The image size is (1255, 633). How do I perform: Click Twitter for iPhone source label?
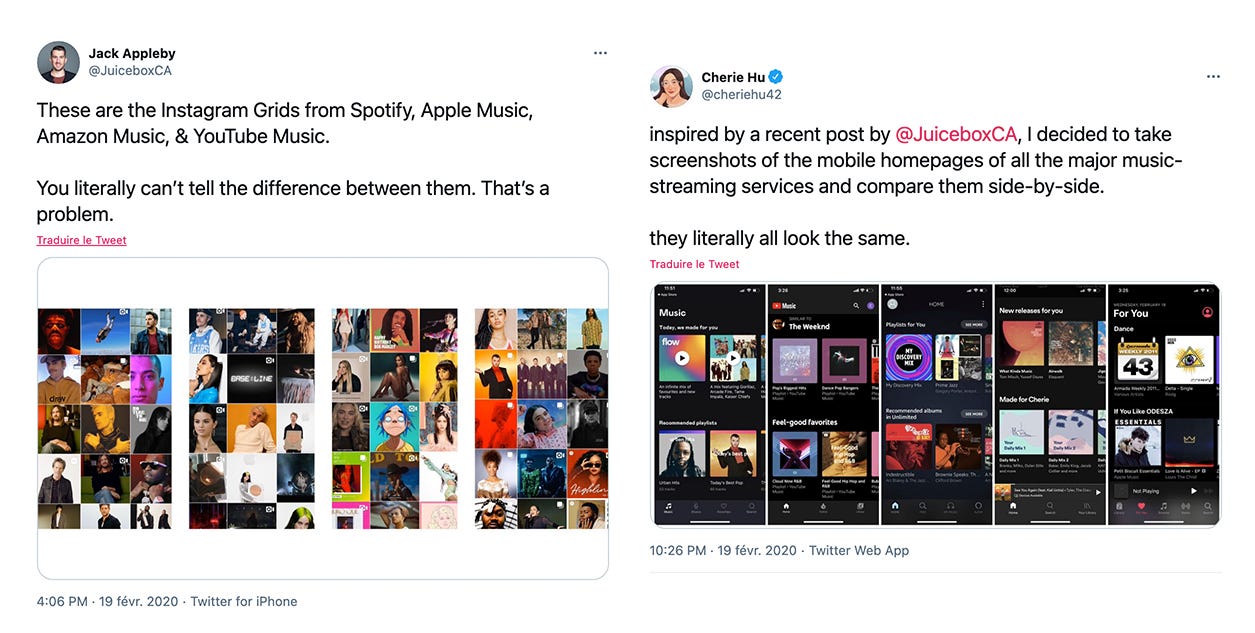(244, 601)
